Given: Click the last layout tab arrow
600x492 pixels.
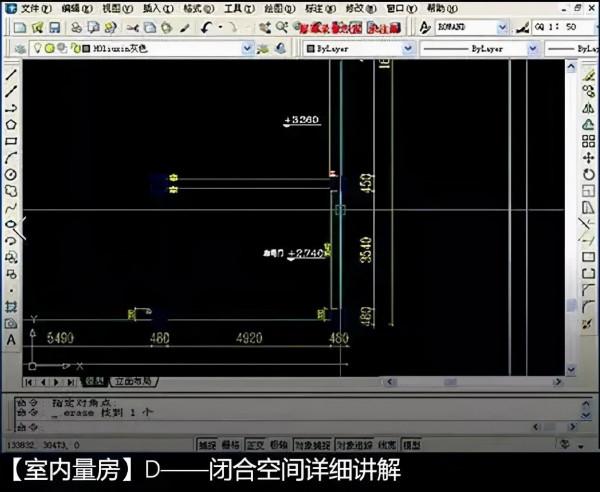Looking at the screenshot, I should pos(71,382).
